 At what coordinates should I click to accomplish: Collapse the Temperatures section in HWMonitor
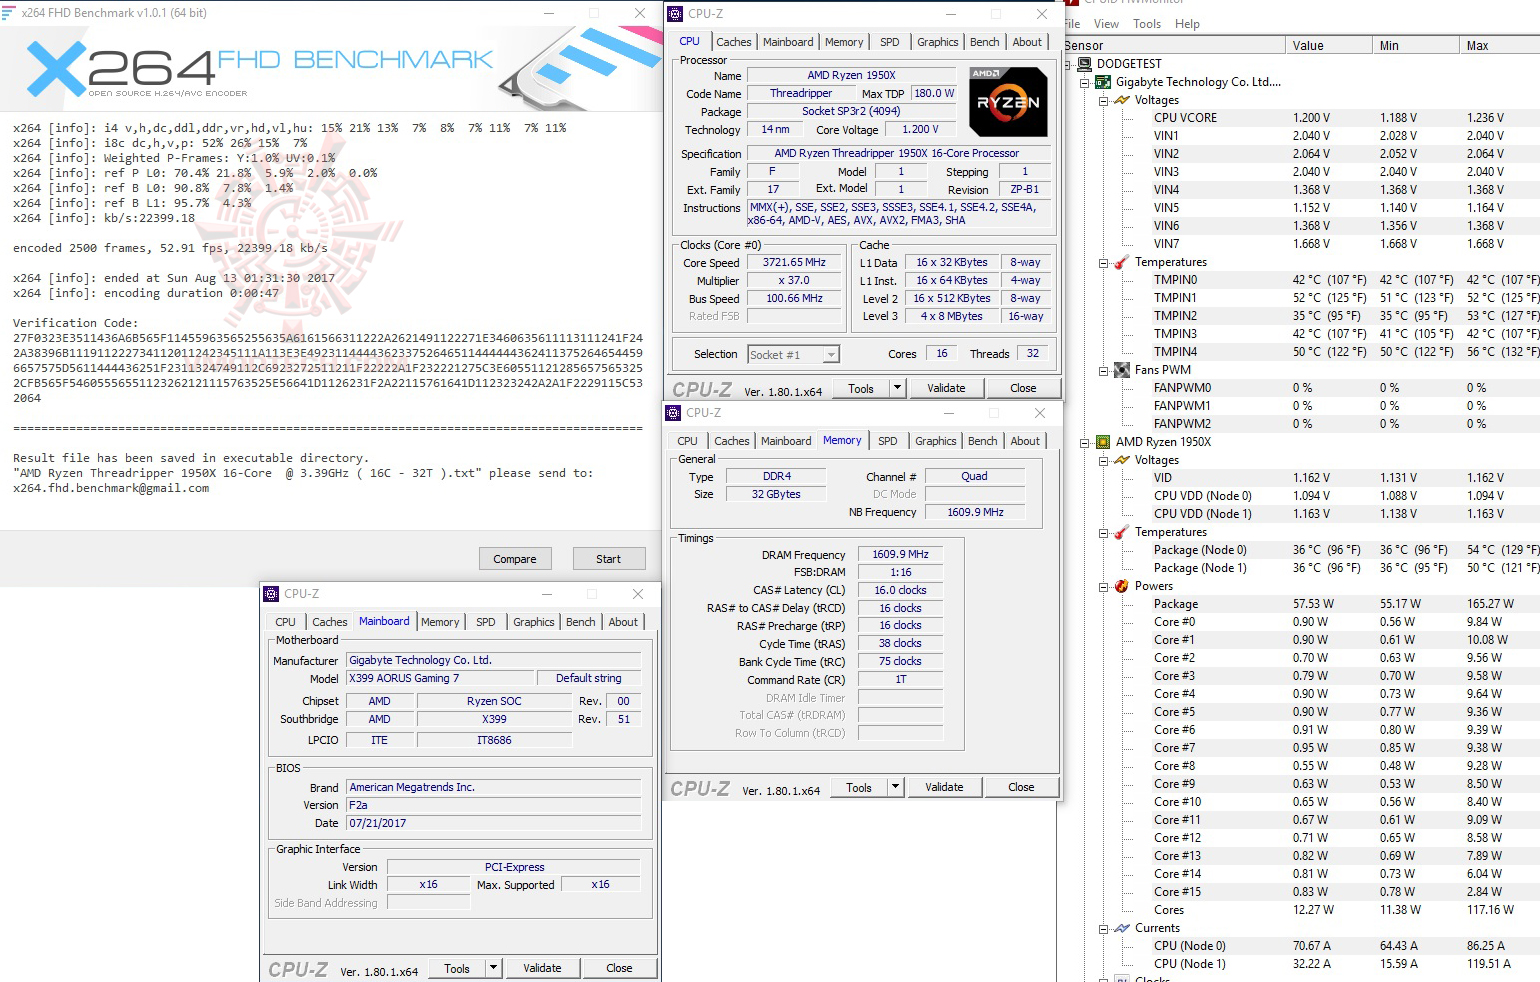(1103, 261)
